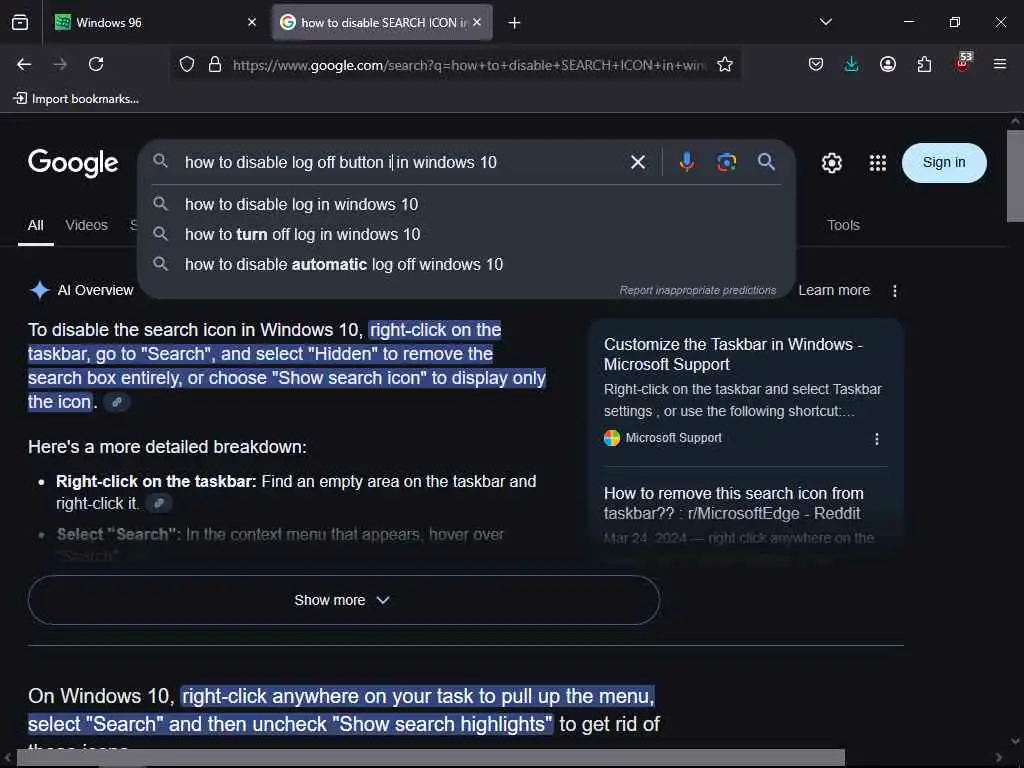Go back to previous page
This screenshot has height=768, width=1024.
point(24,64)
